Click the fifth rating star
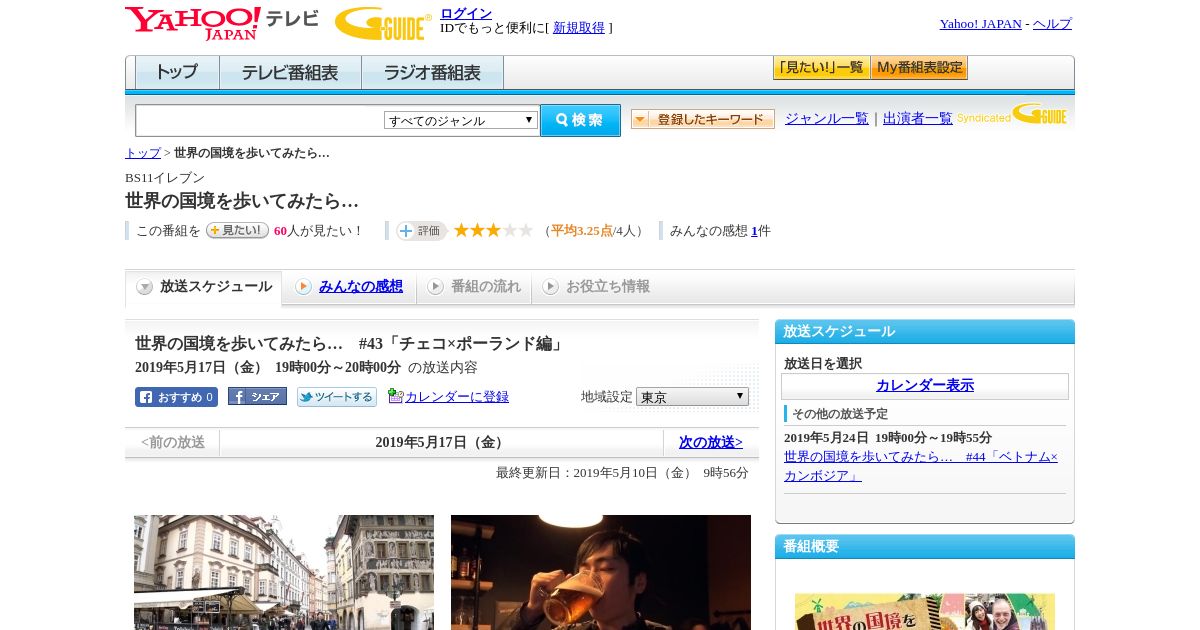The height and width of the screenshot is (630, 1200). point(526,230)
